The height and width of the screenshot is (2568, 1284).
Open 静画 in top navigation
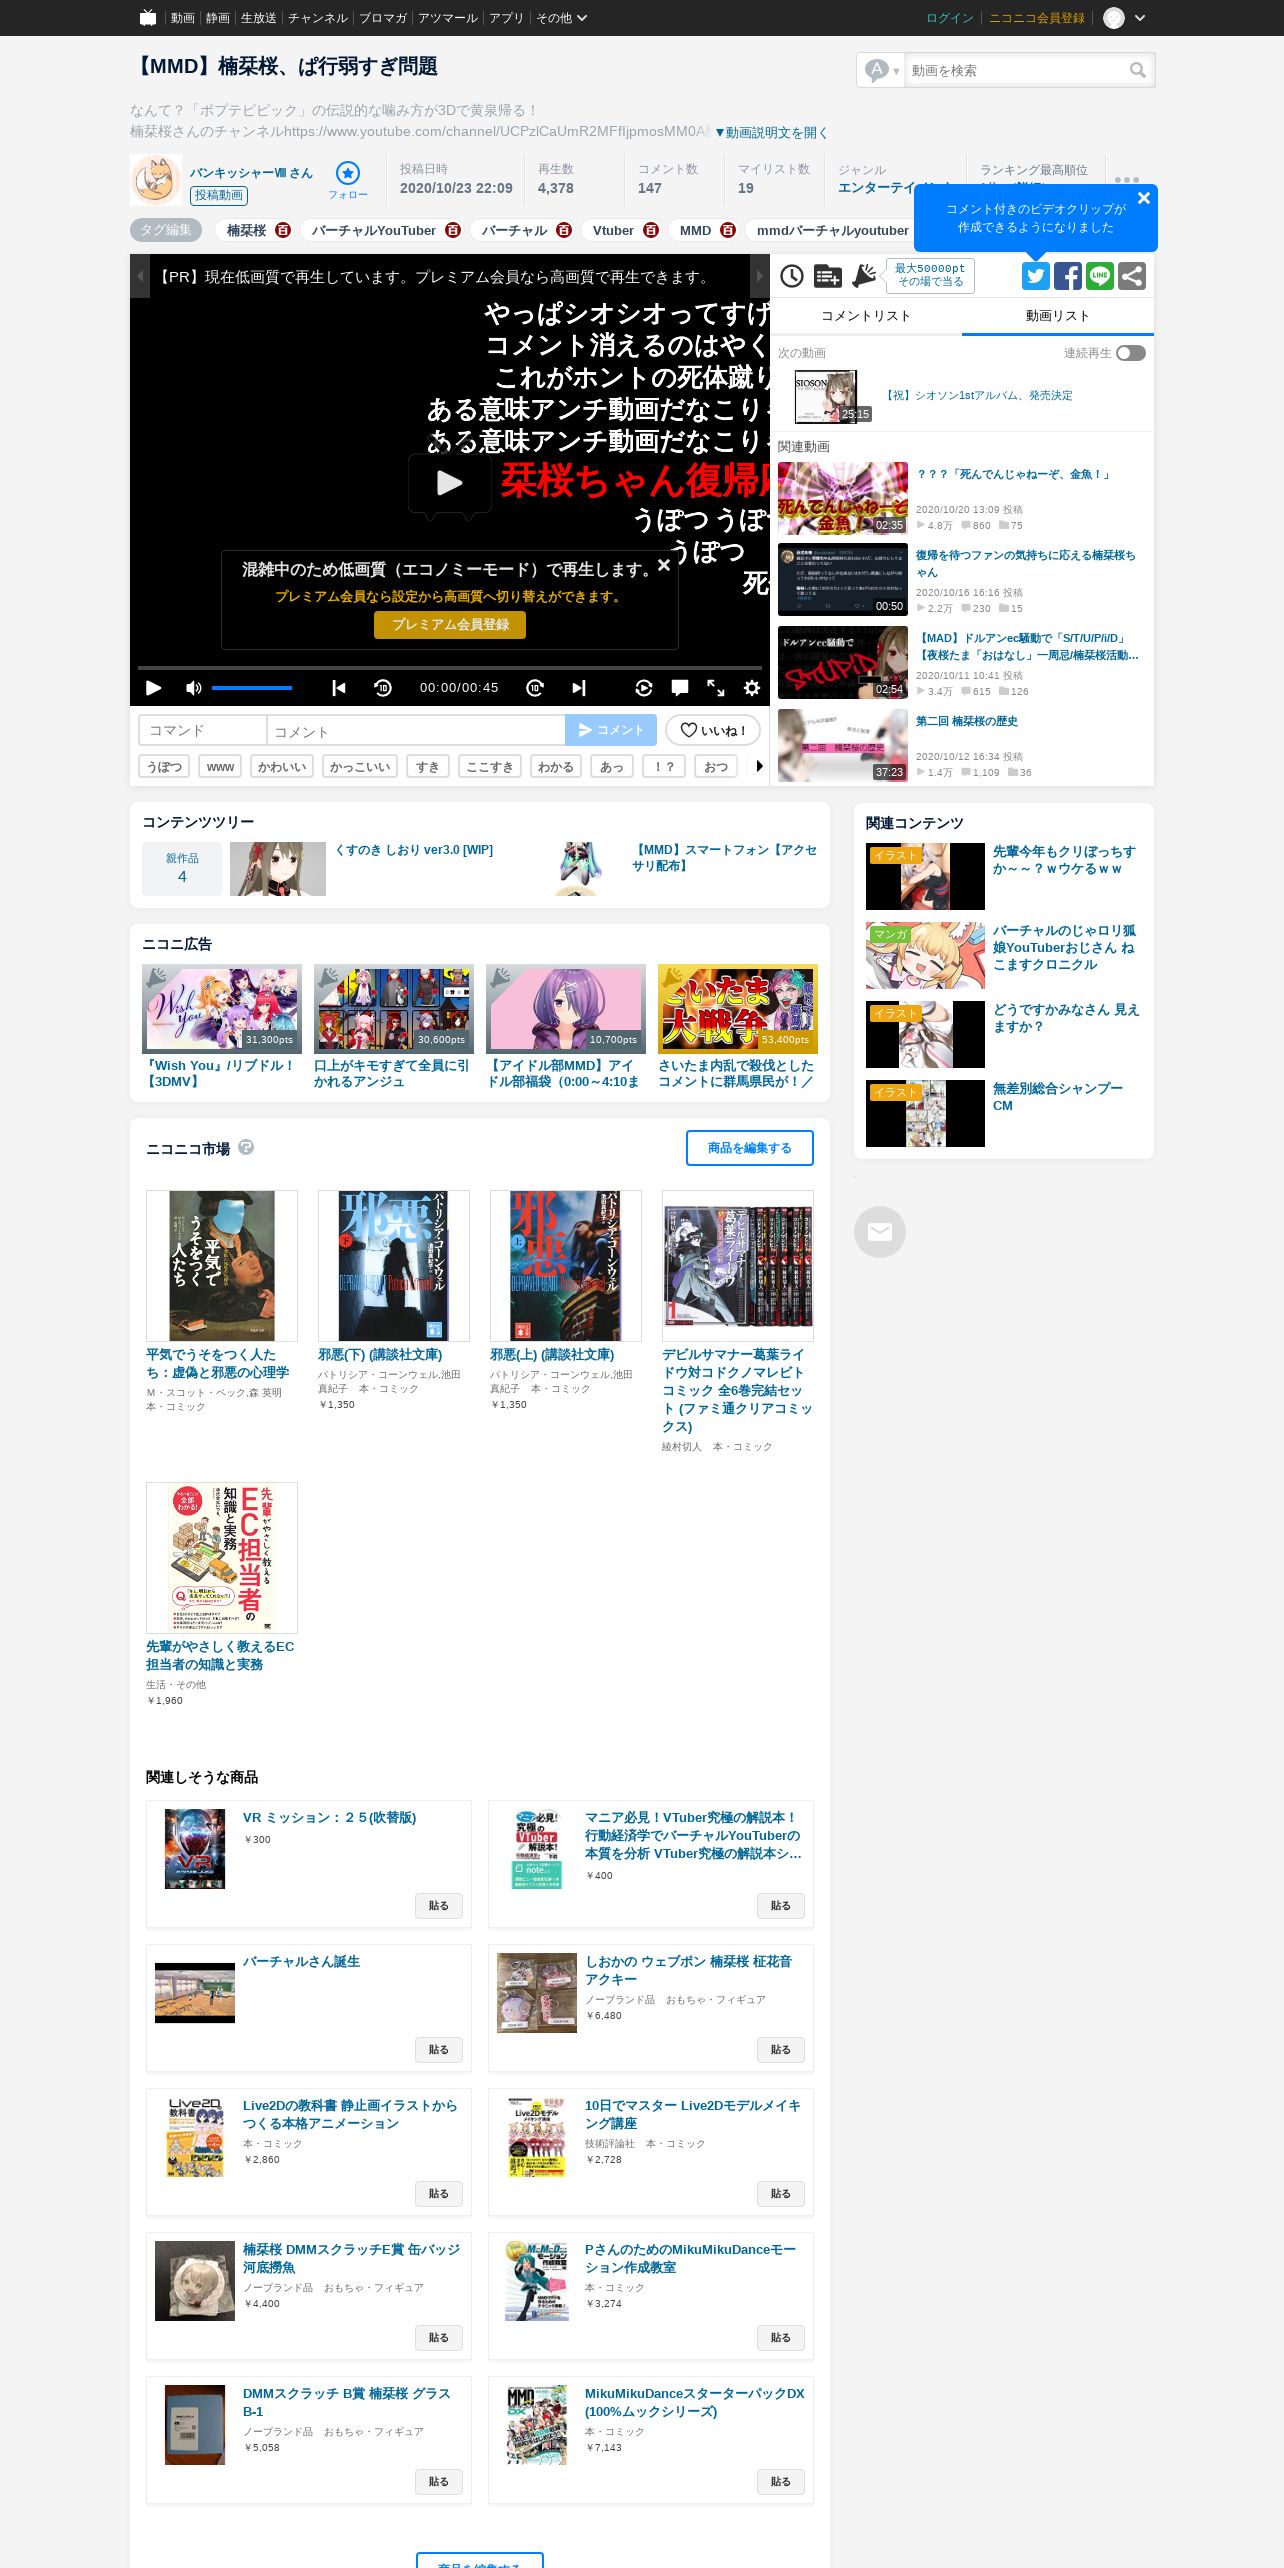tap(218, 18)
